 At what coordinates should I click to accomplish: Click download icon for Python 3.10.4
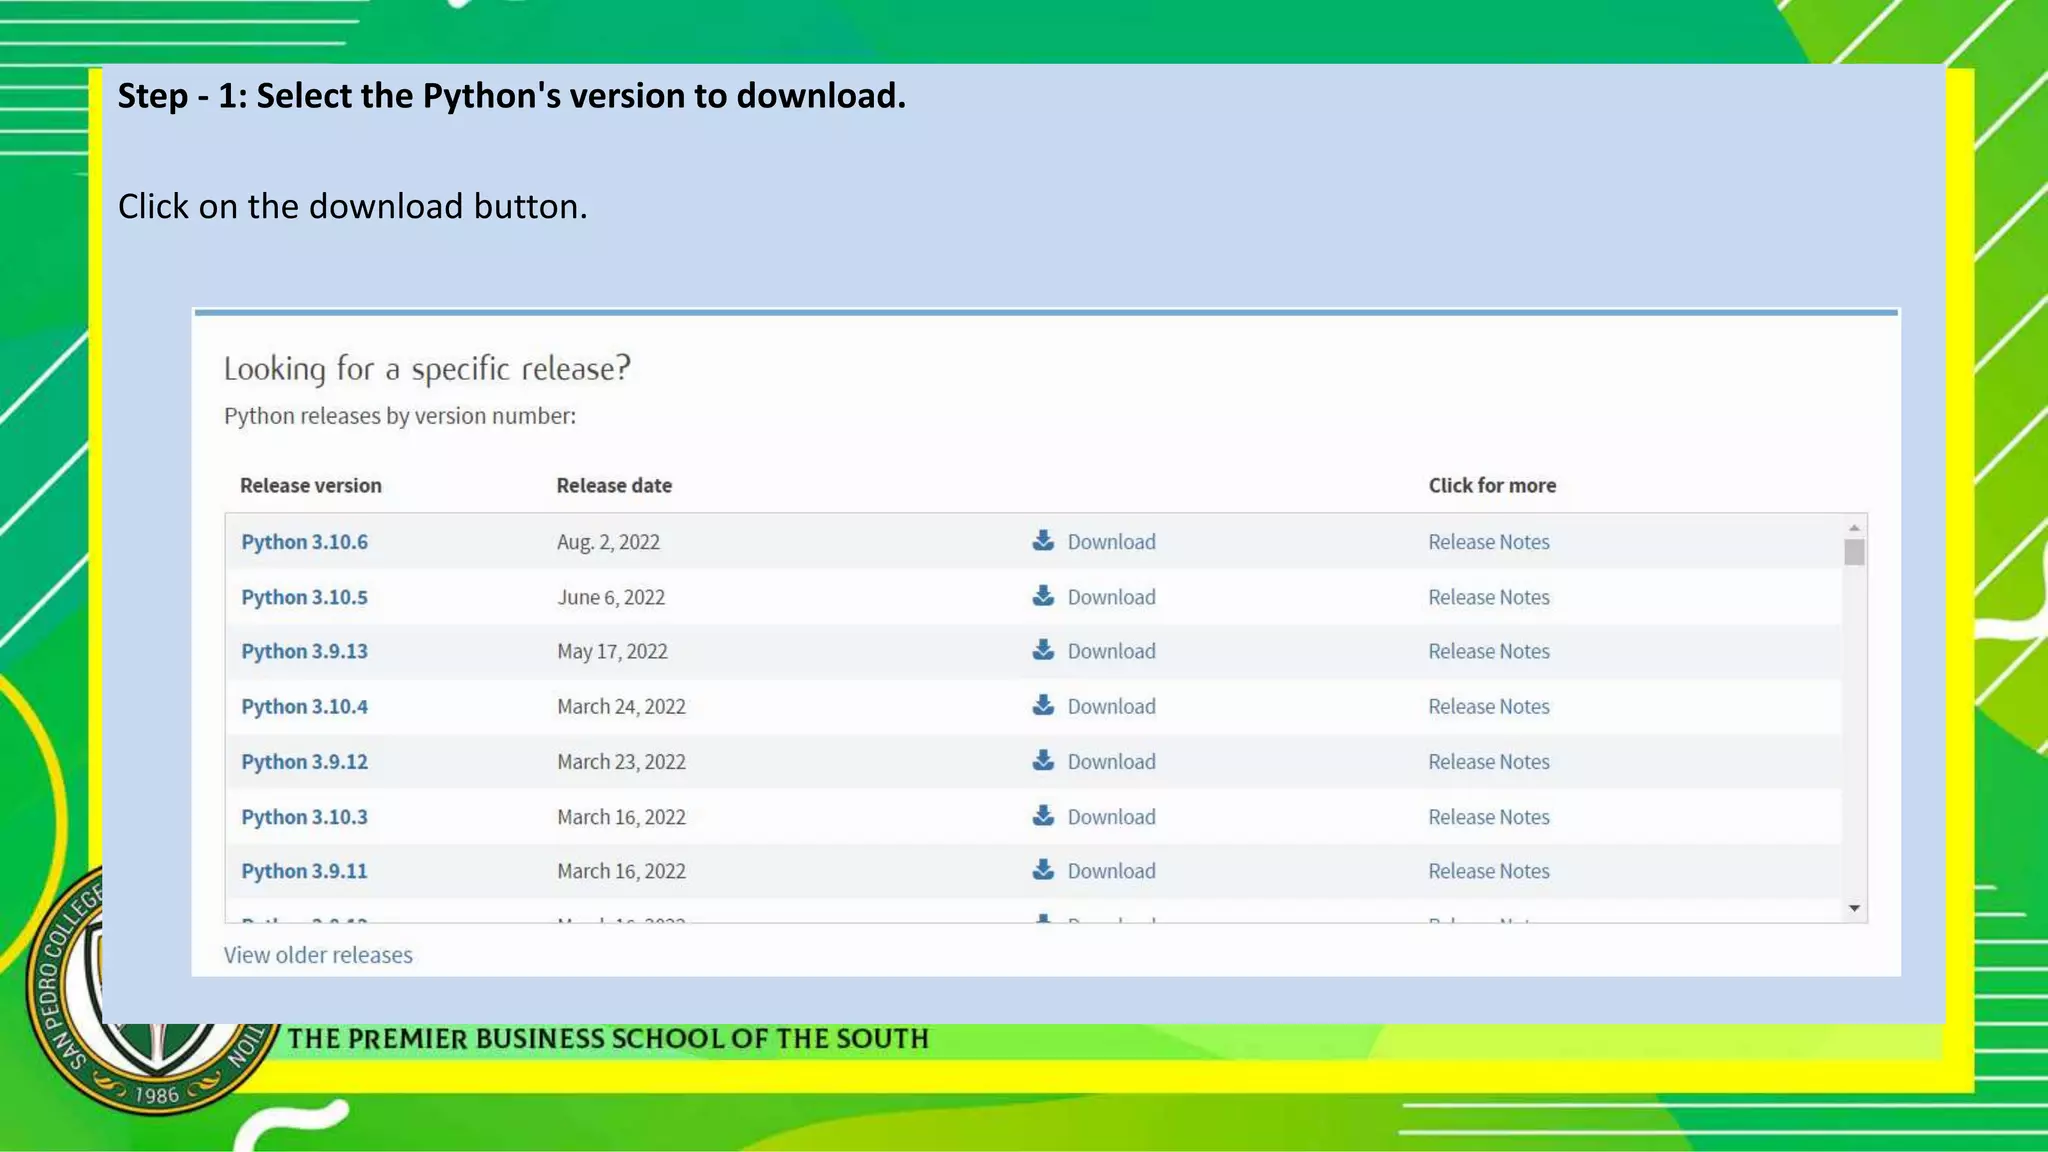(1043, 705)
